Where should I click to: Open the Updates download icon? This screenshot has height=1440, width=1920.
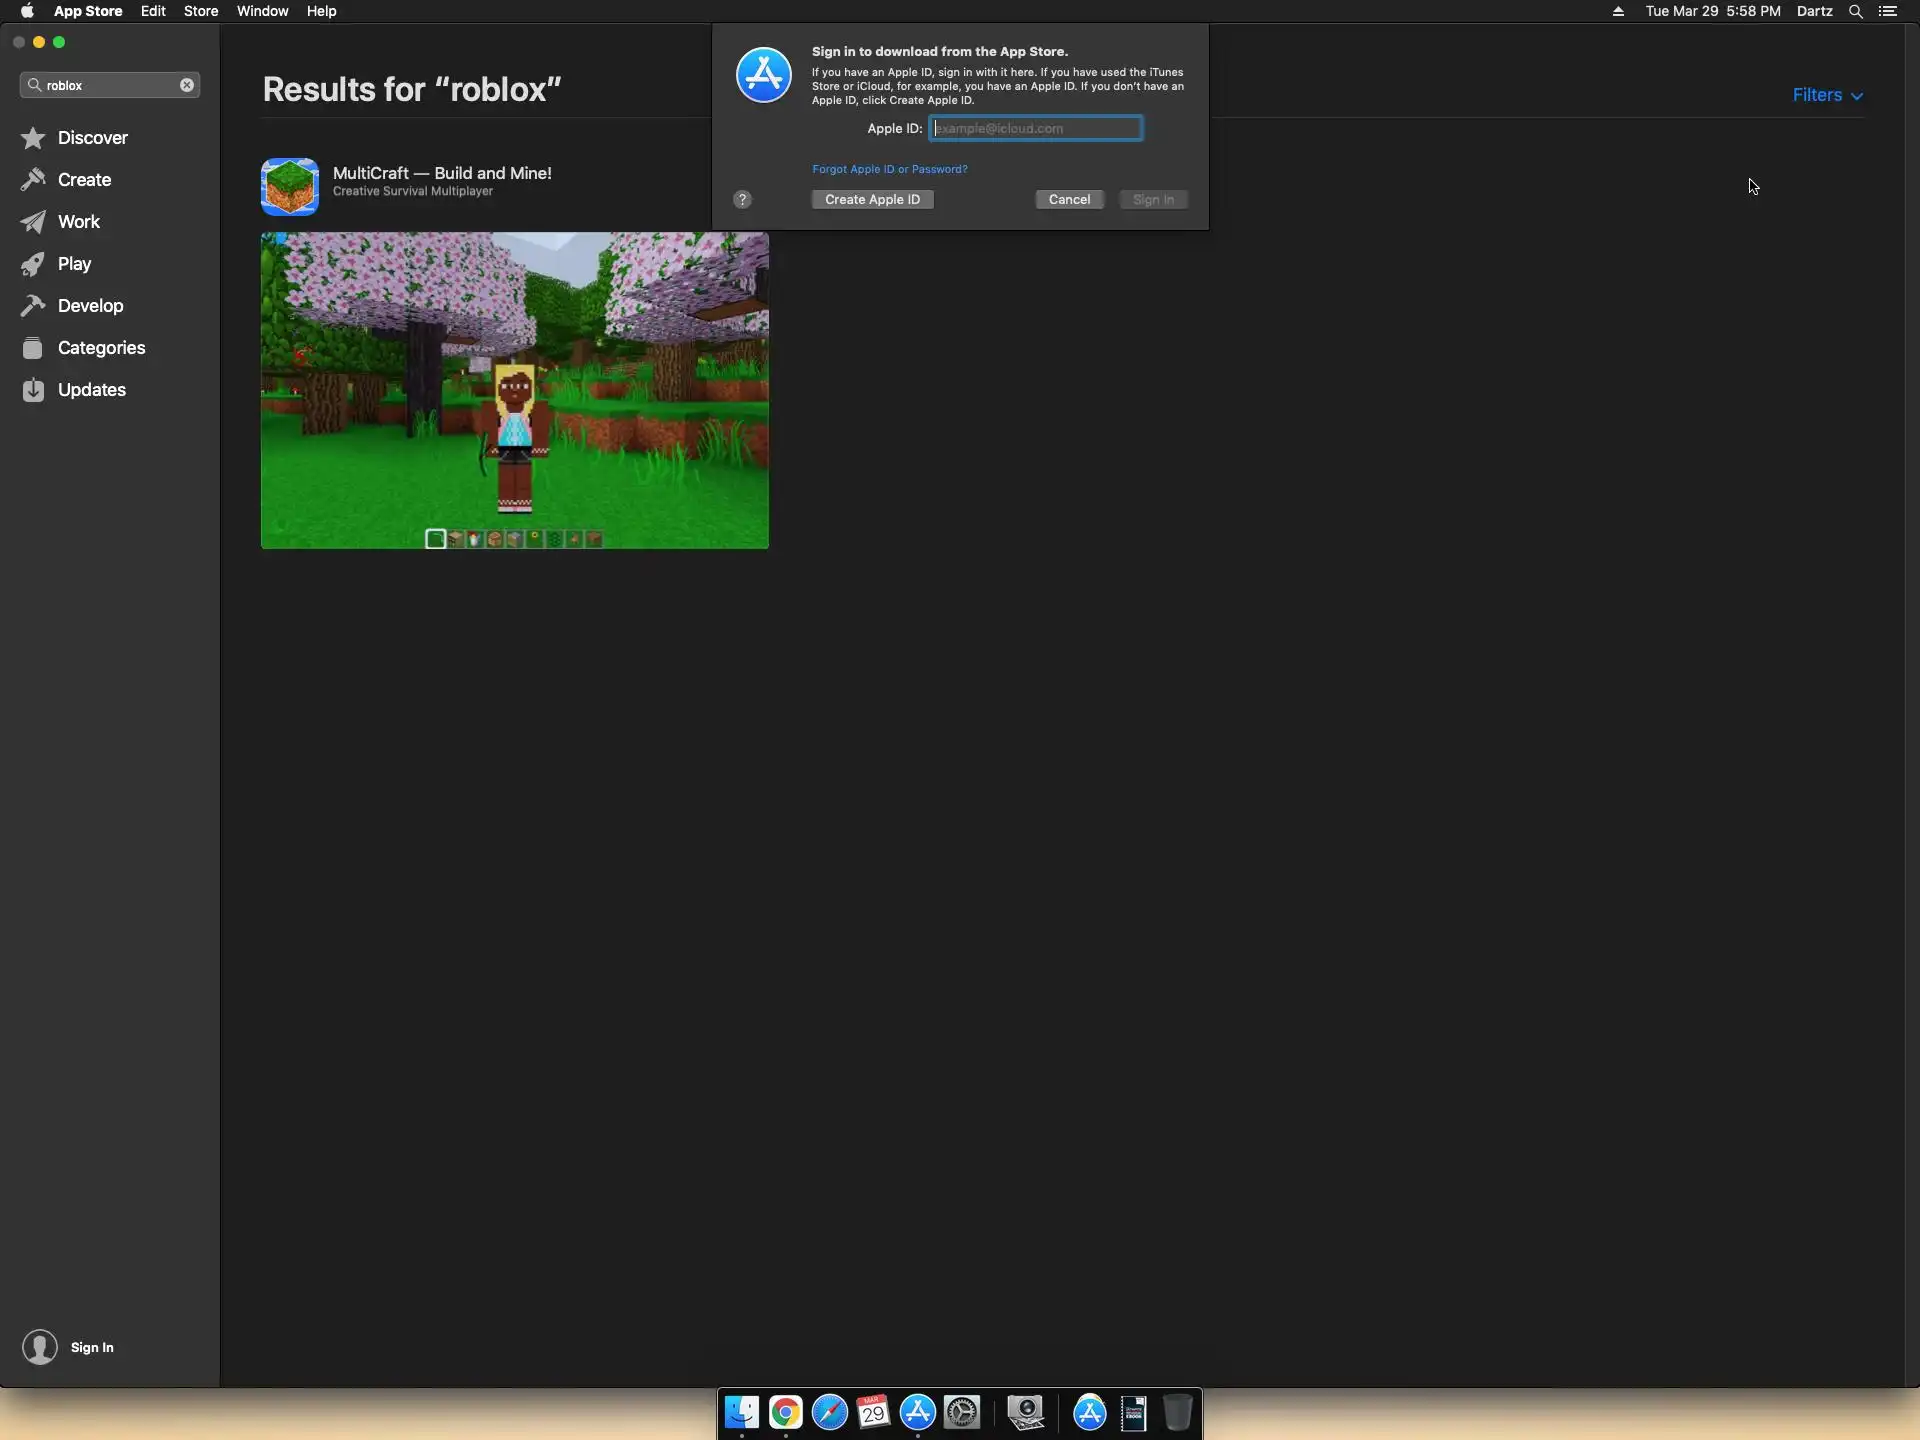click(33, 390)
